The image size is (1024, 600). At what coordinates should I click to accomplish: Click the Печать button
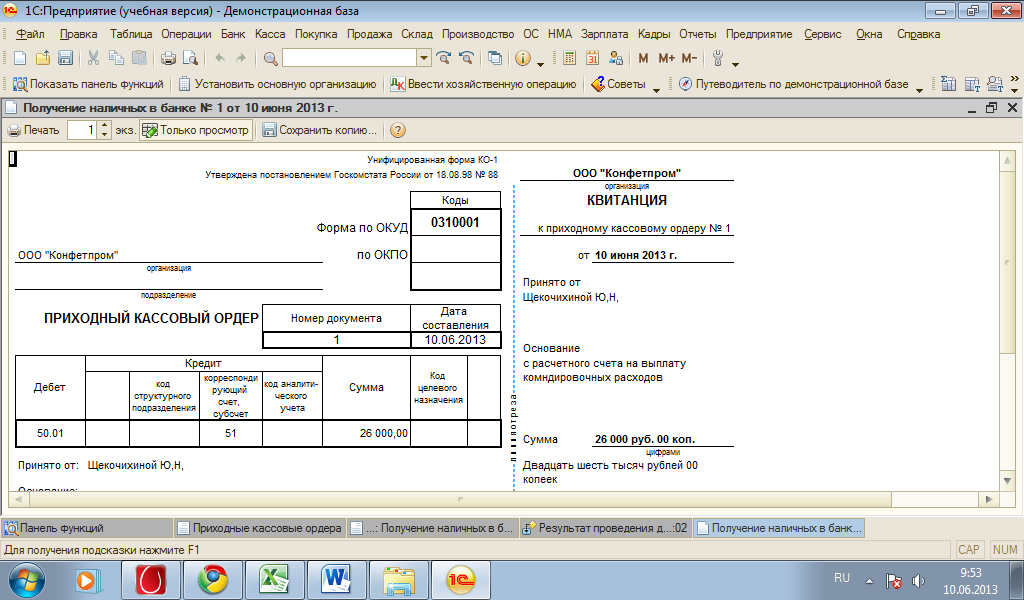pos(33,130)
